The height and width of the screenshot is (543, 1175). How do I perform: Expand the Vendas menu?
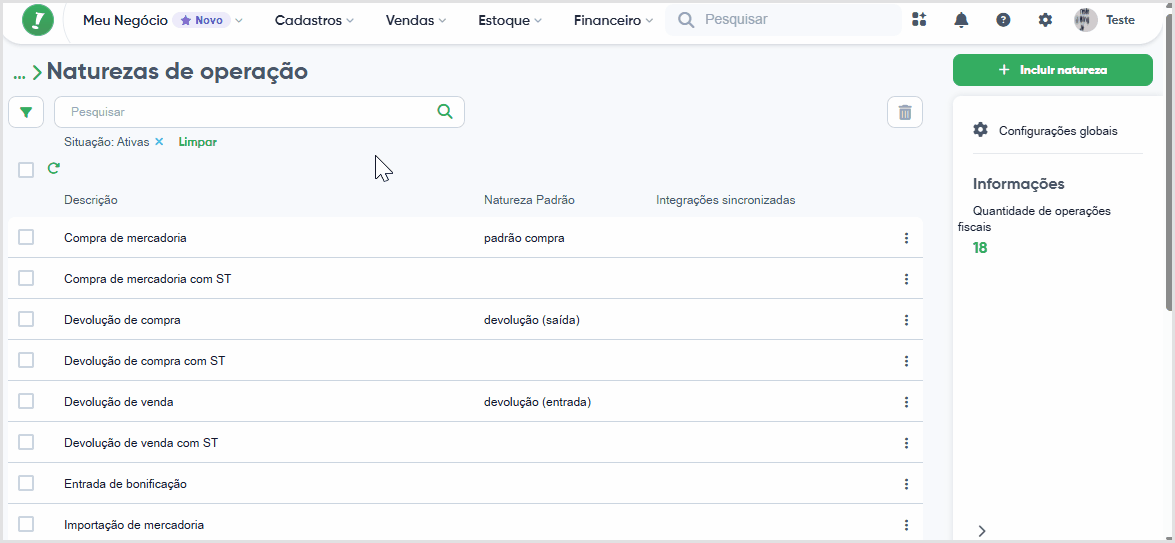click(416, 20)
